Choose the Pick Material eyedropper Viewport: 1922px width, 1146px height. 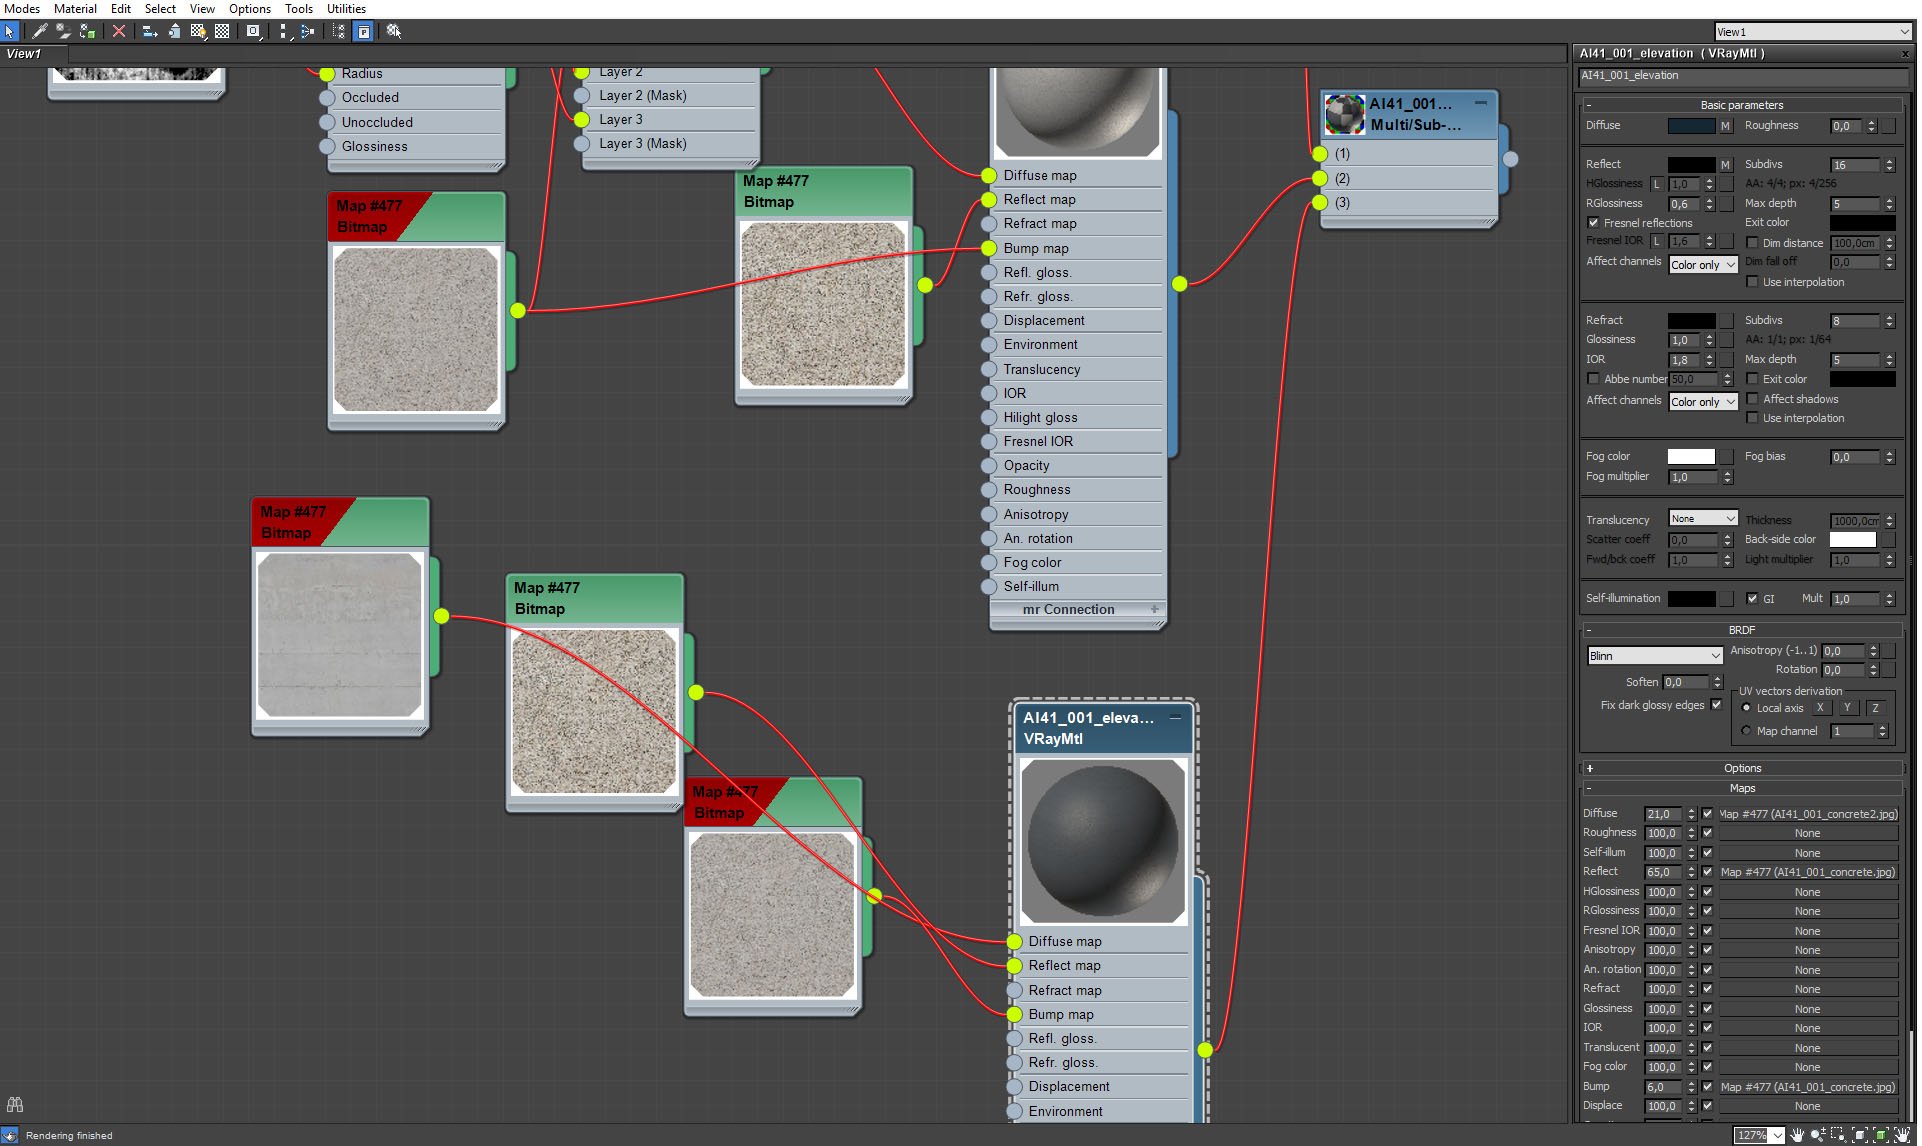click(x=40, y=31)
